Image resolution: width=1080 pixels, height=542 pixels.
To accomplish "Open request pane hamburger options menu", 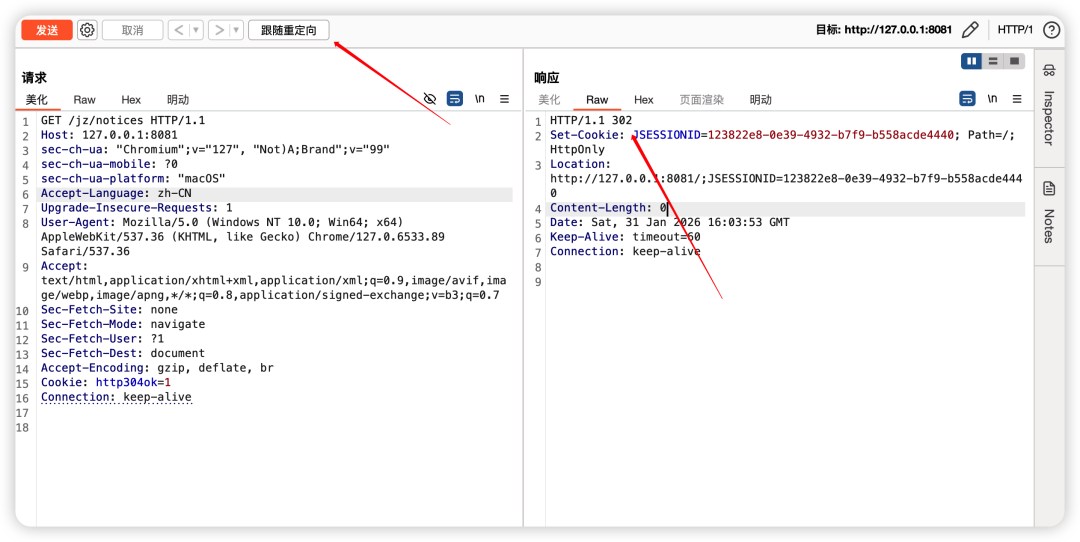I will click(505, 99).
